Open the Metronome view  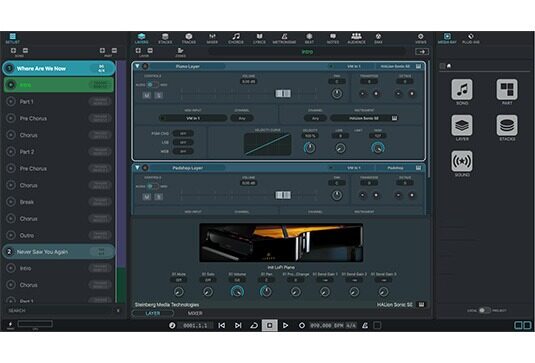pyautogui.click(x=284, y=38)
